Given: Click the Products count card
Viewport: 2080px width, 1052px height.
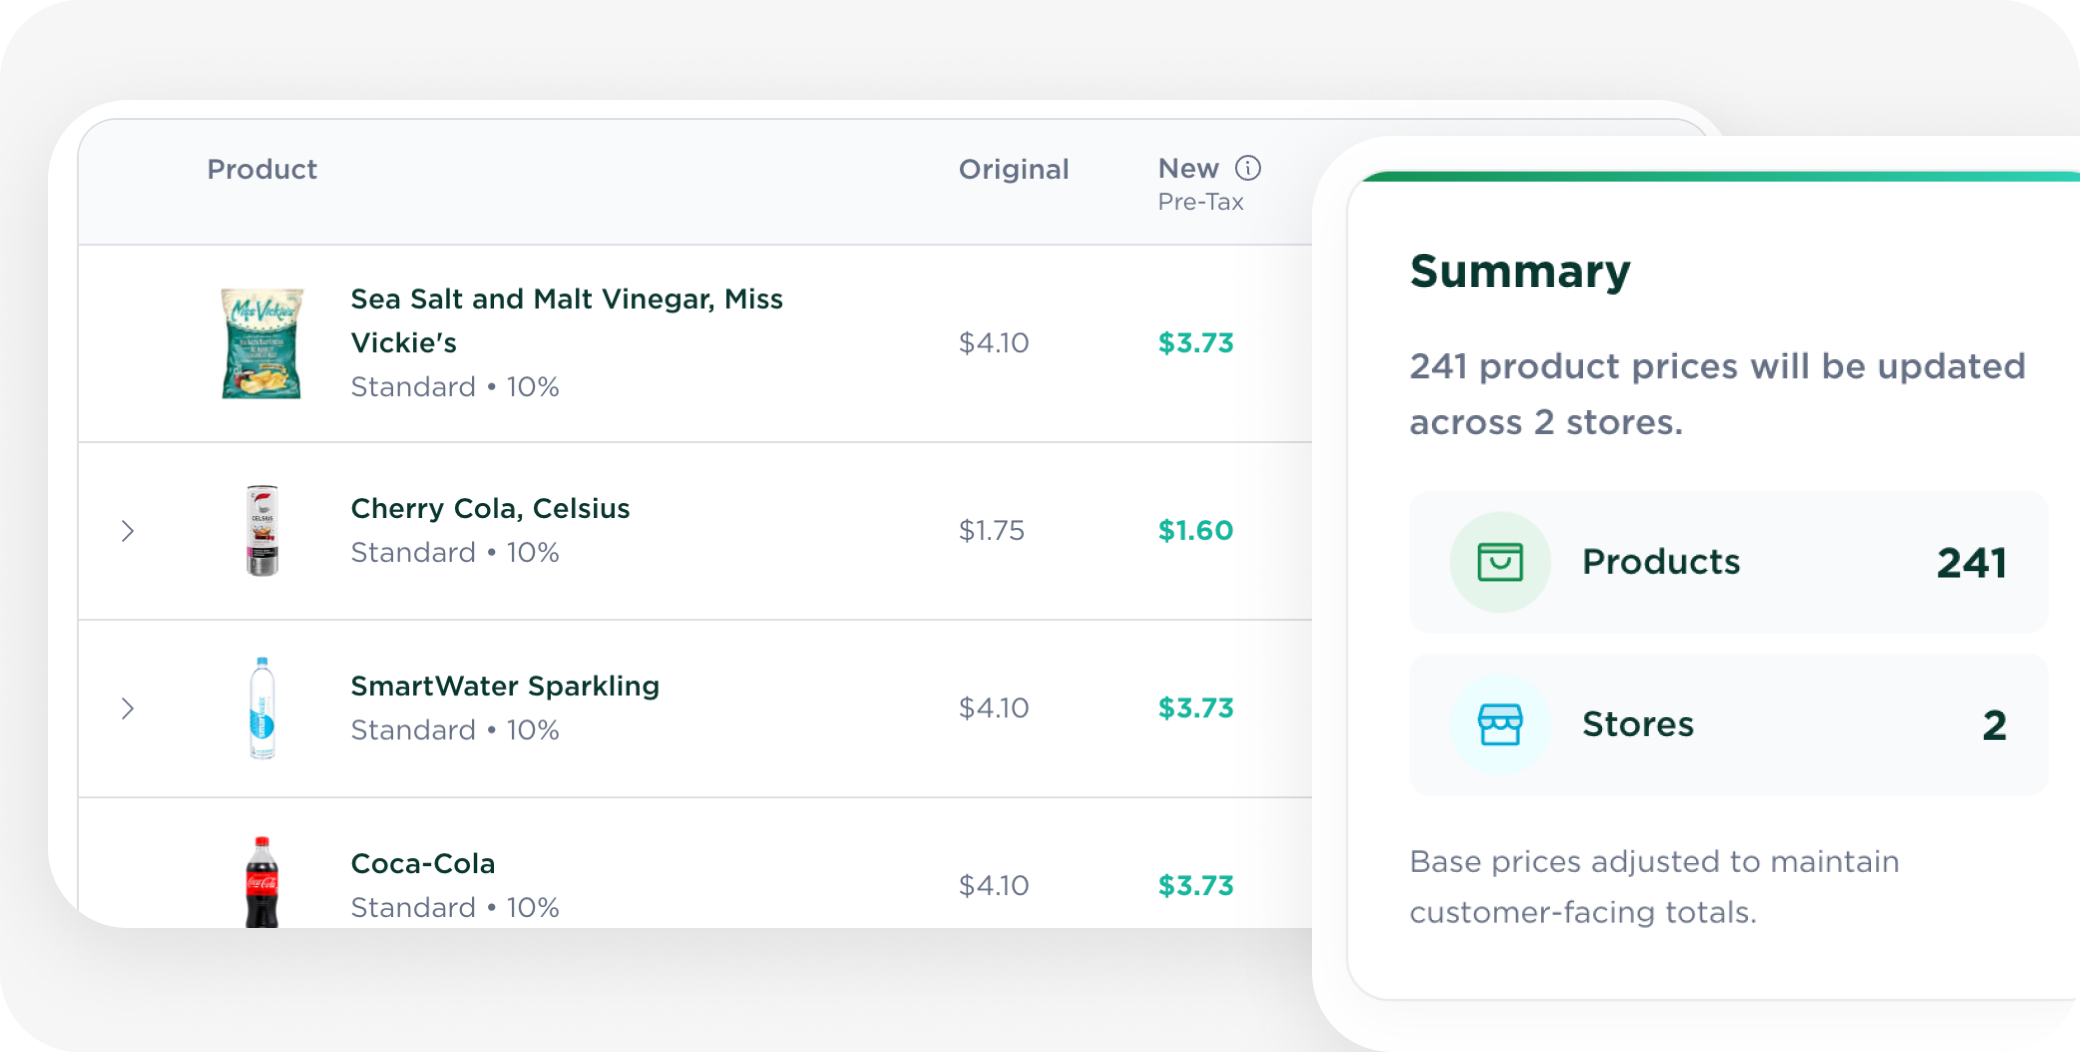Looking at the screenshot, I should pos(1728,562).
